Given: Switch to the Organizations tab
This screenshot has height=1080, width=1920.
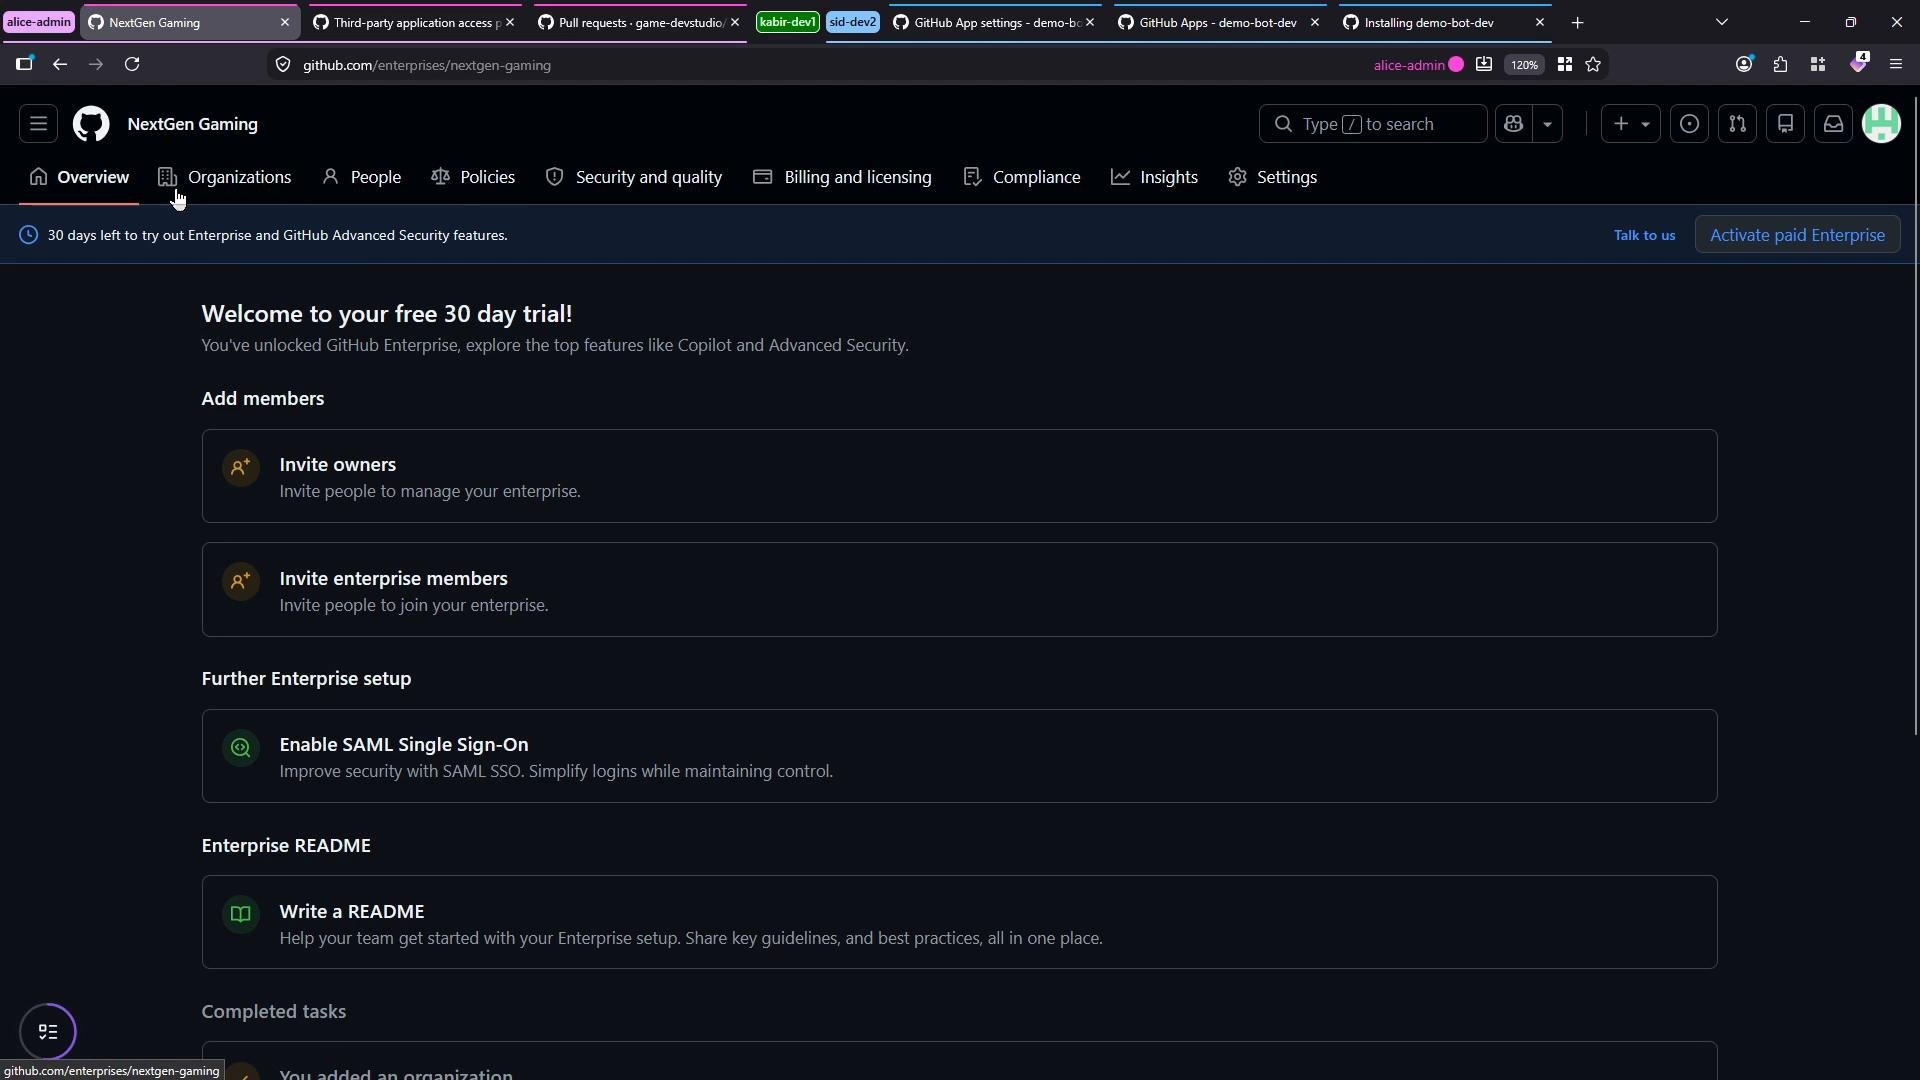Looking at the screenshot, I should pos(225,177).
